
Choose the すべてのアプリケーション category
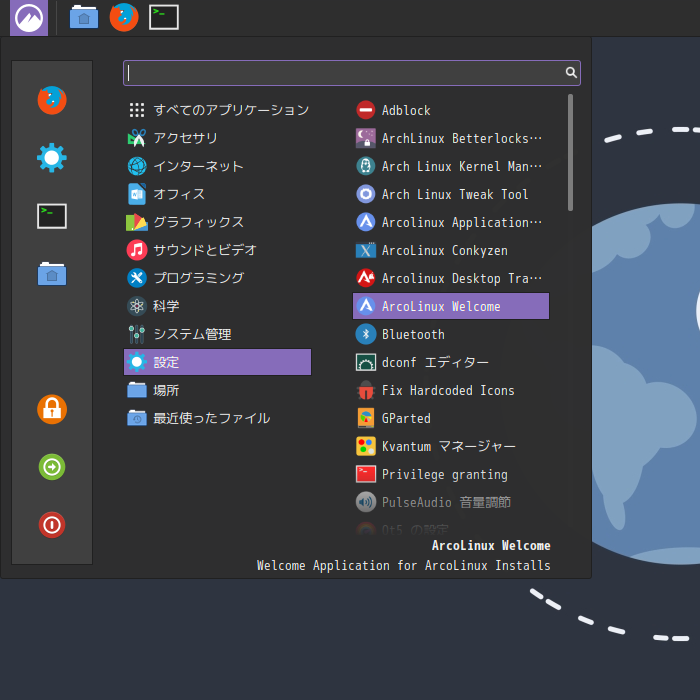230,110
